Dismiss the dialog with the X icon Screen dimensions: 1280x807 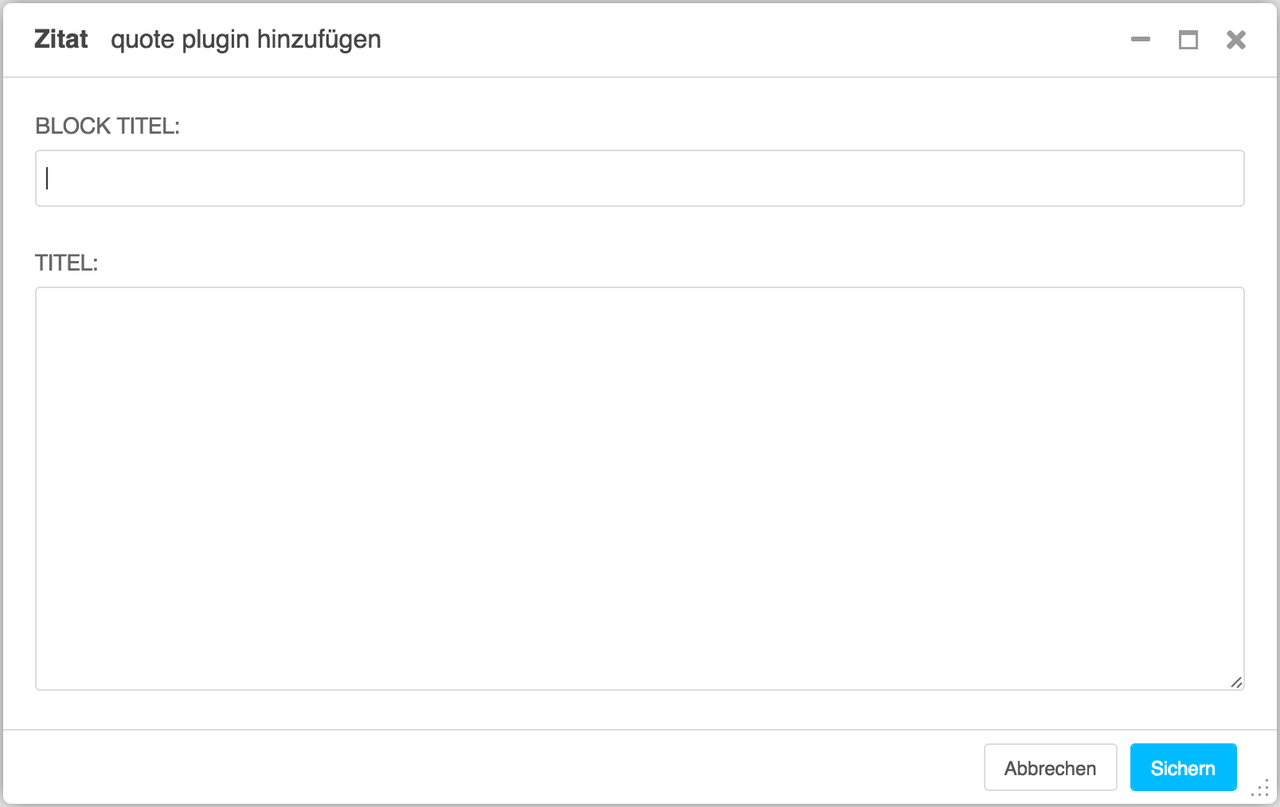[1236, 40]
